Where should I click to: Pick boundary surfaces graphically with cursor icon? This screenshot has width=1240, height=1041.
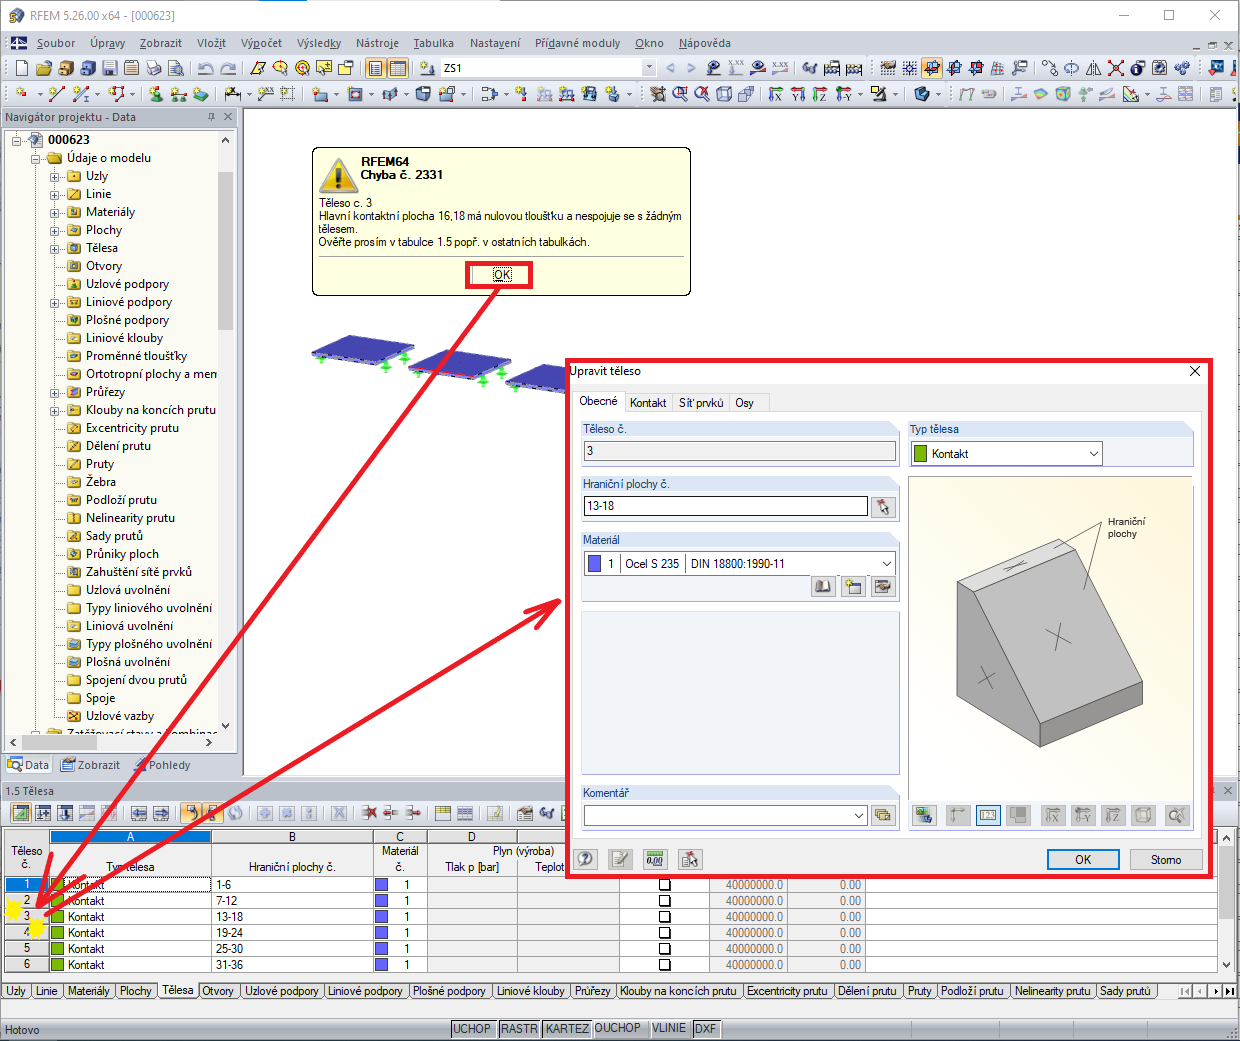pyautogui.click(x=883, y=507)
